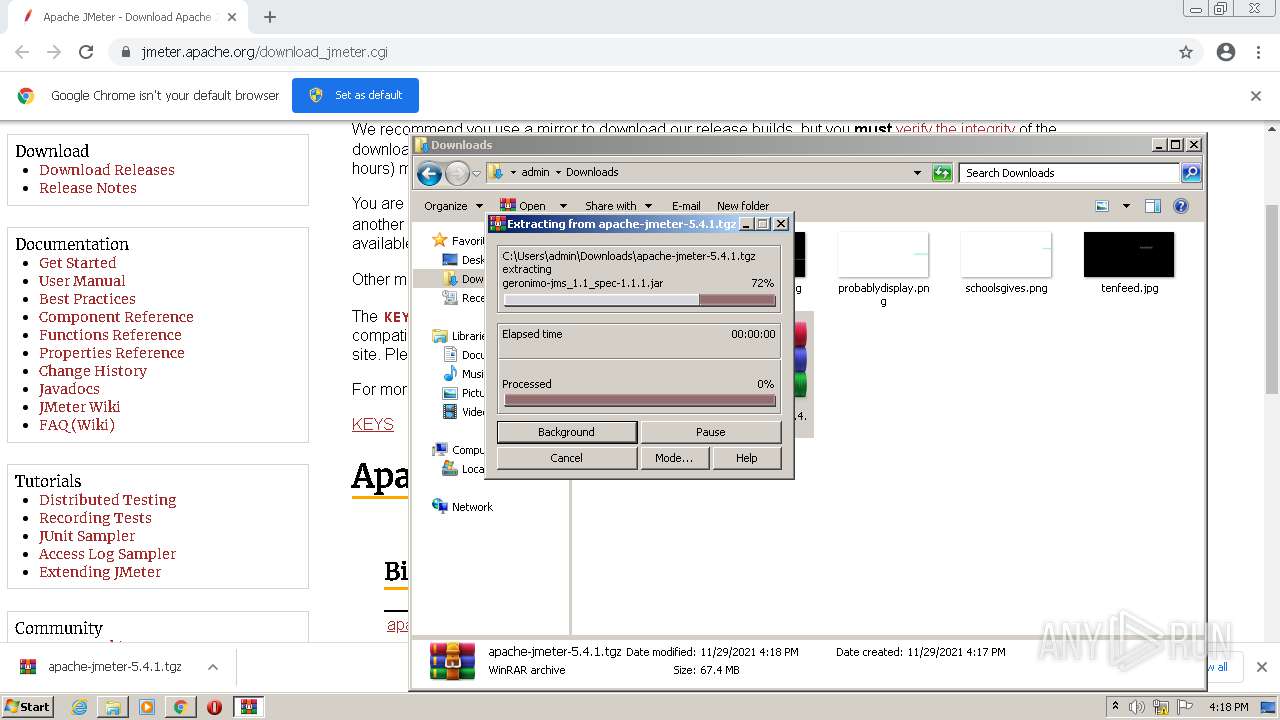Bookmark this page with the star icon
The height and width of the screenshot is (720, 1280).
[1186, 52]
